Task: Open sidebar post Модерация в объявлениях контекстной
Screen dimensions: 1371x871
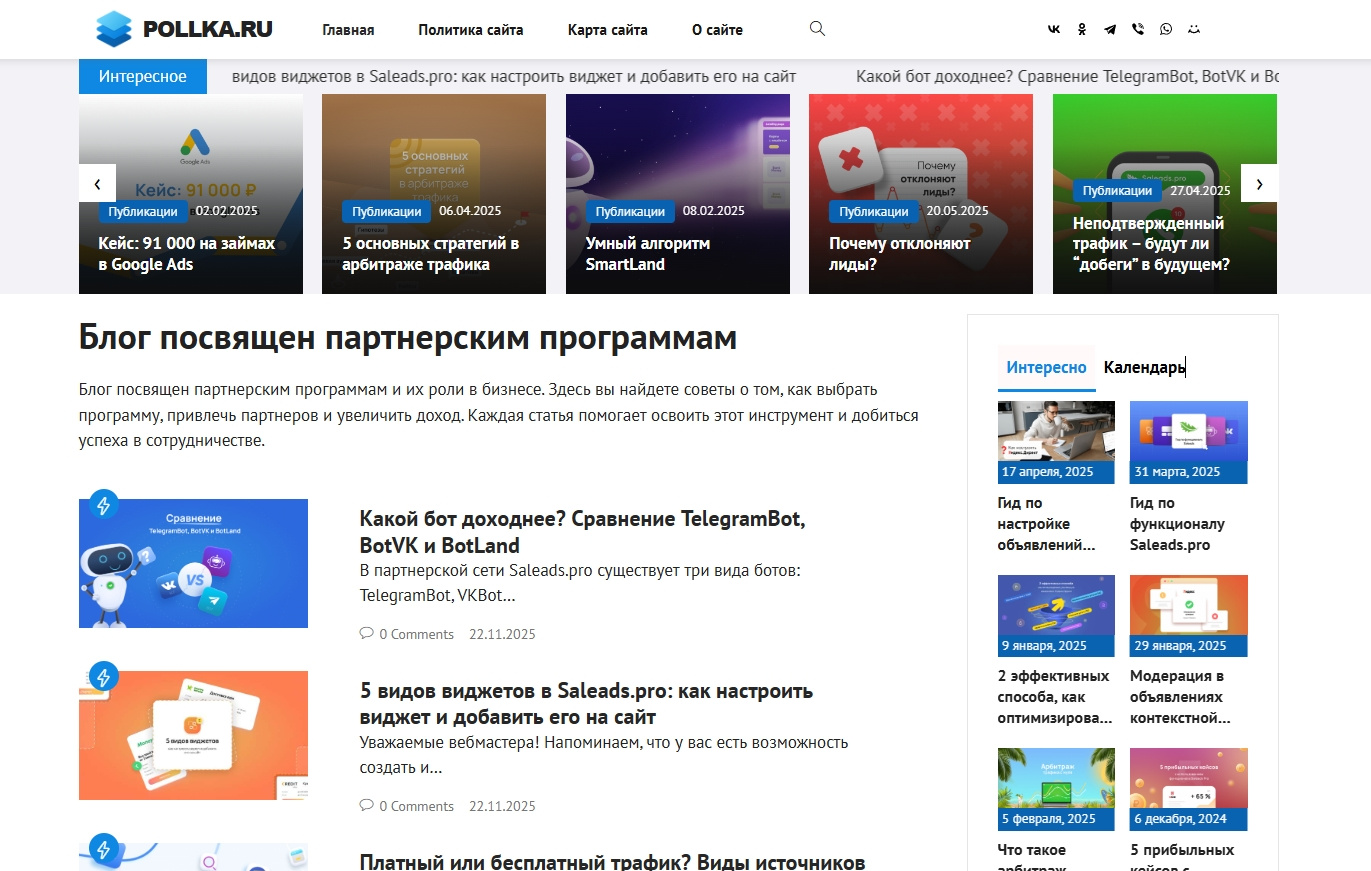Action: click(x=1181, y=697)
